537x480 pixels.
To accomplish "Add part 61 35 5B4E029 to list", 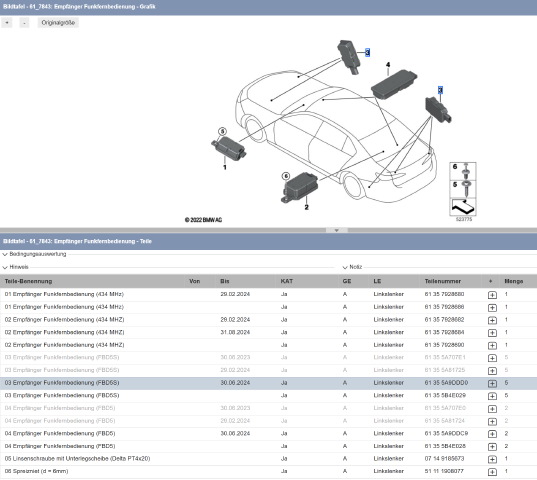I will click(x=492, y=396).
